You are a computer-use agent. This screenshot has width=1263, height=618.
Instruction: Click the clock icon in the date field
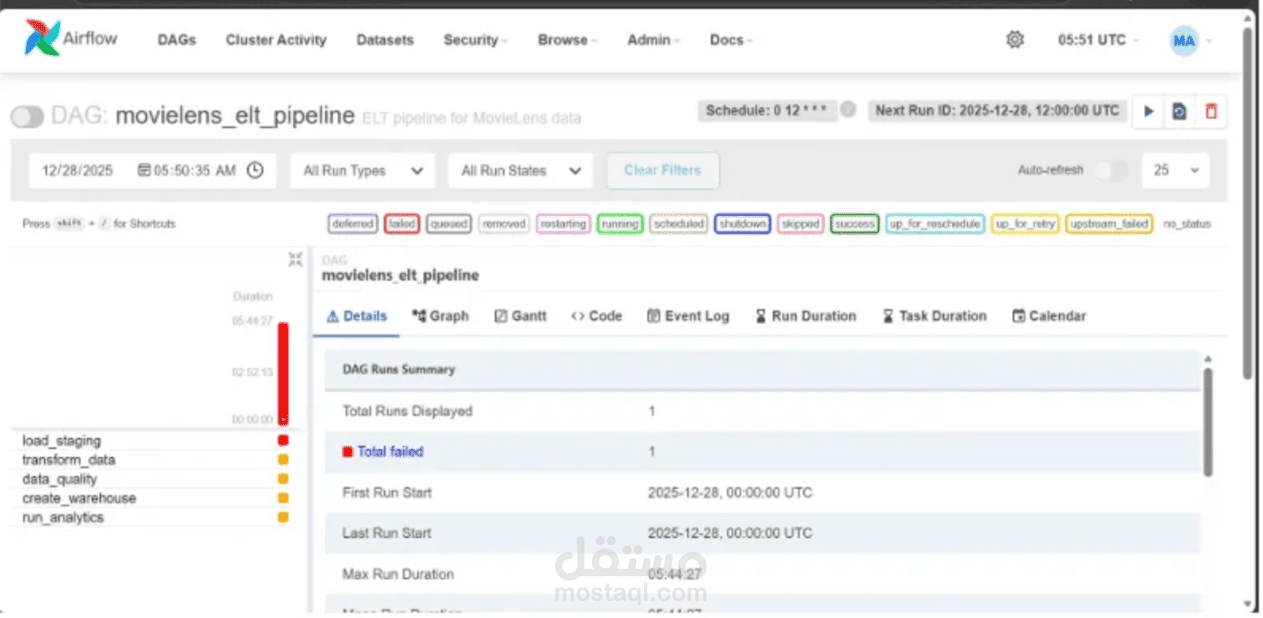point(255,170)
